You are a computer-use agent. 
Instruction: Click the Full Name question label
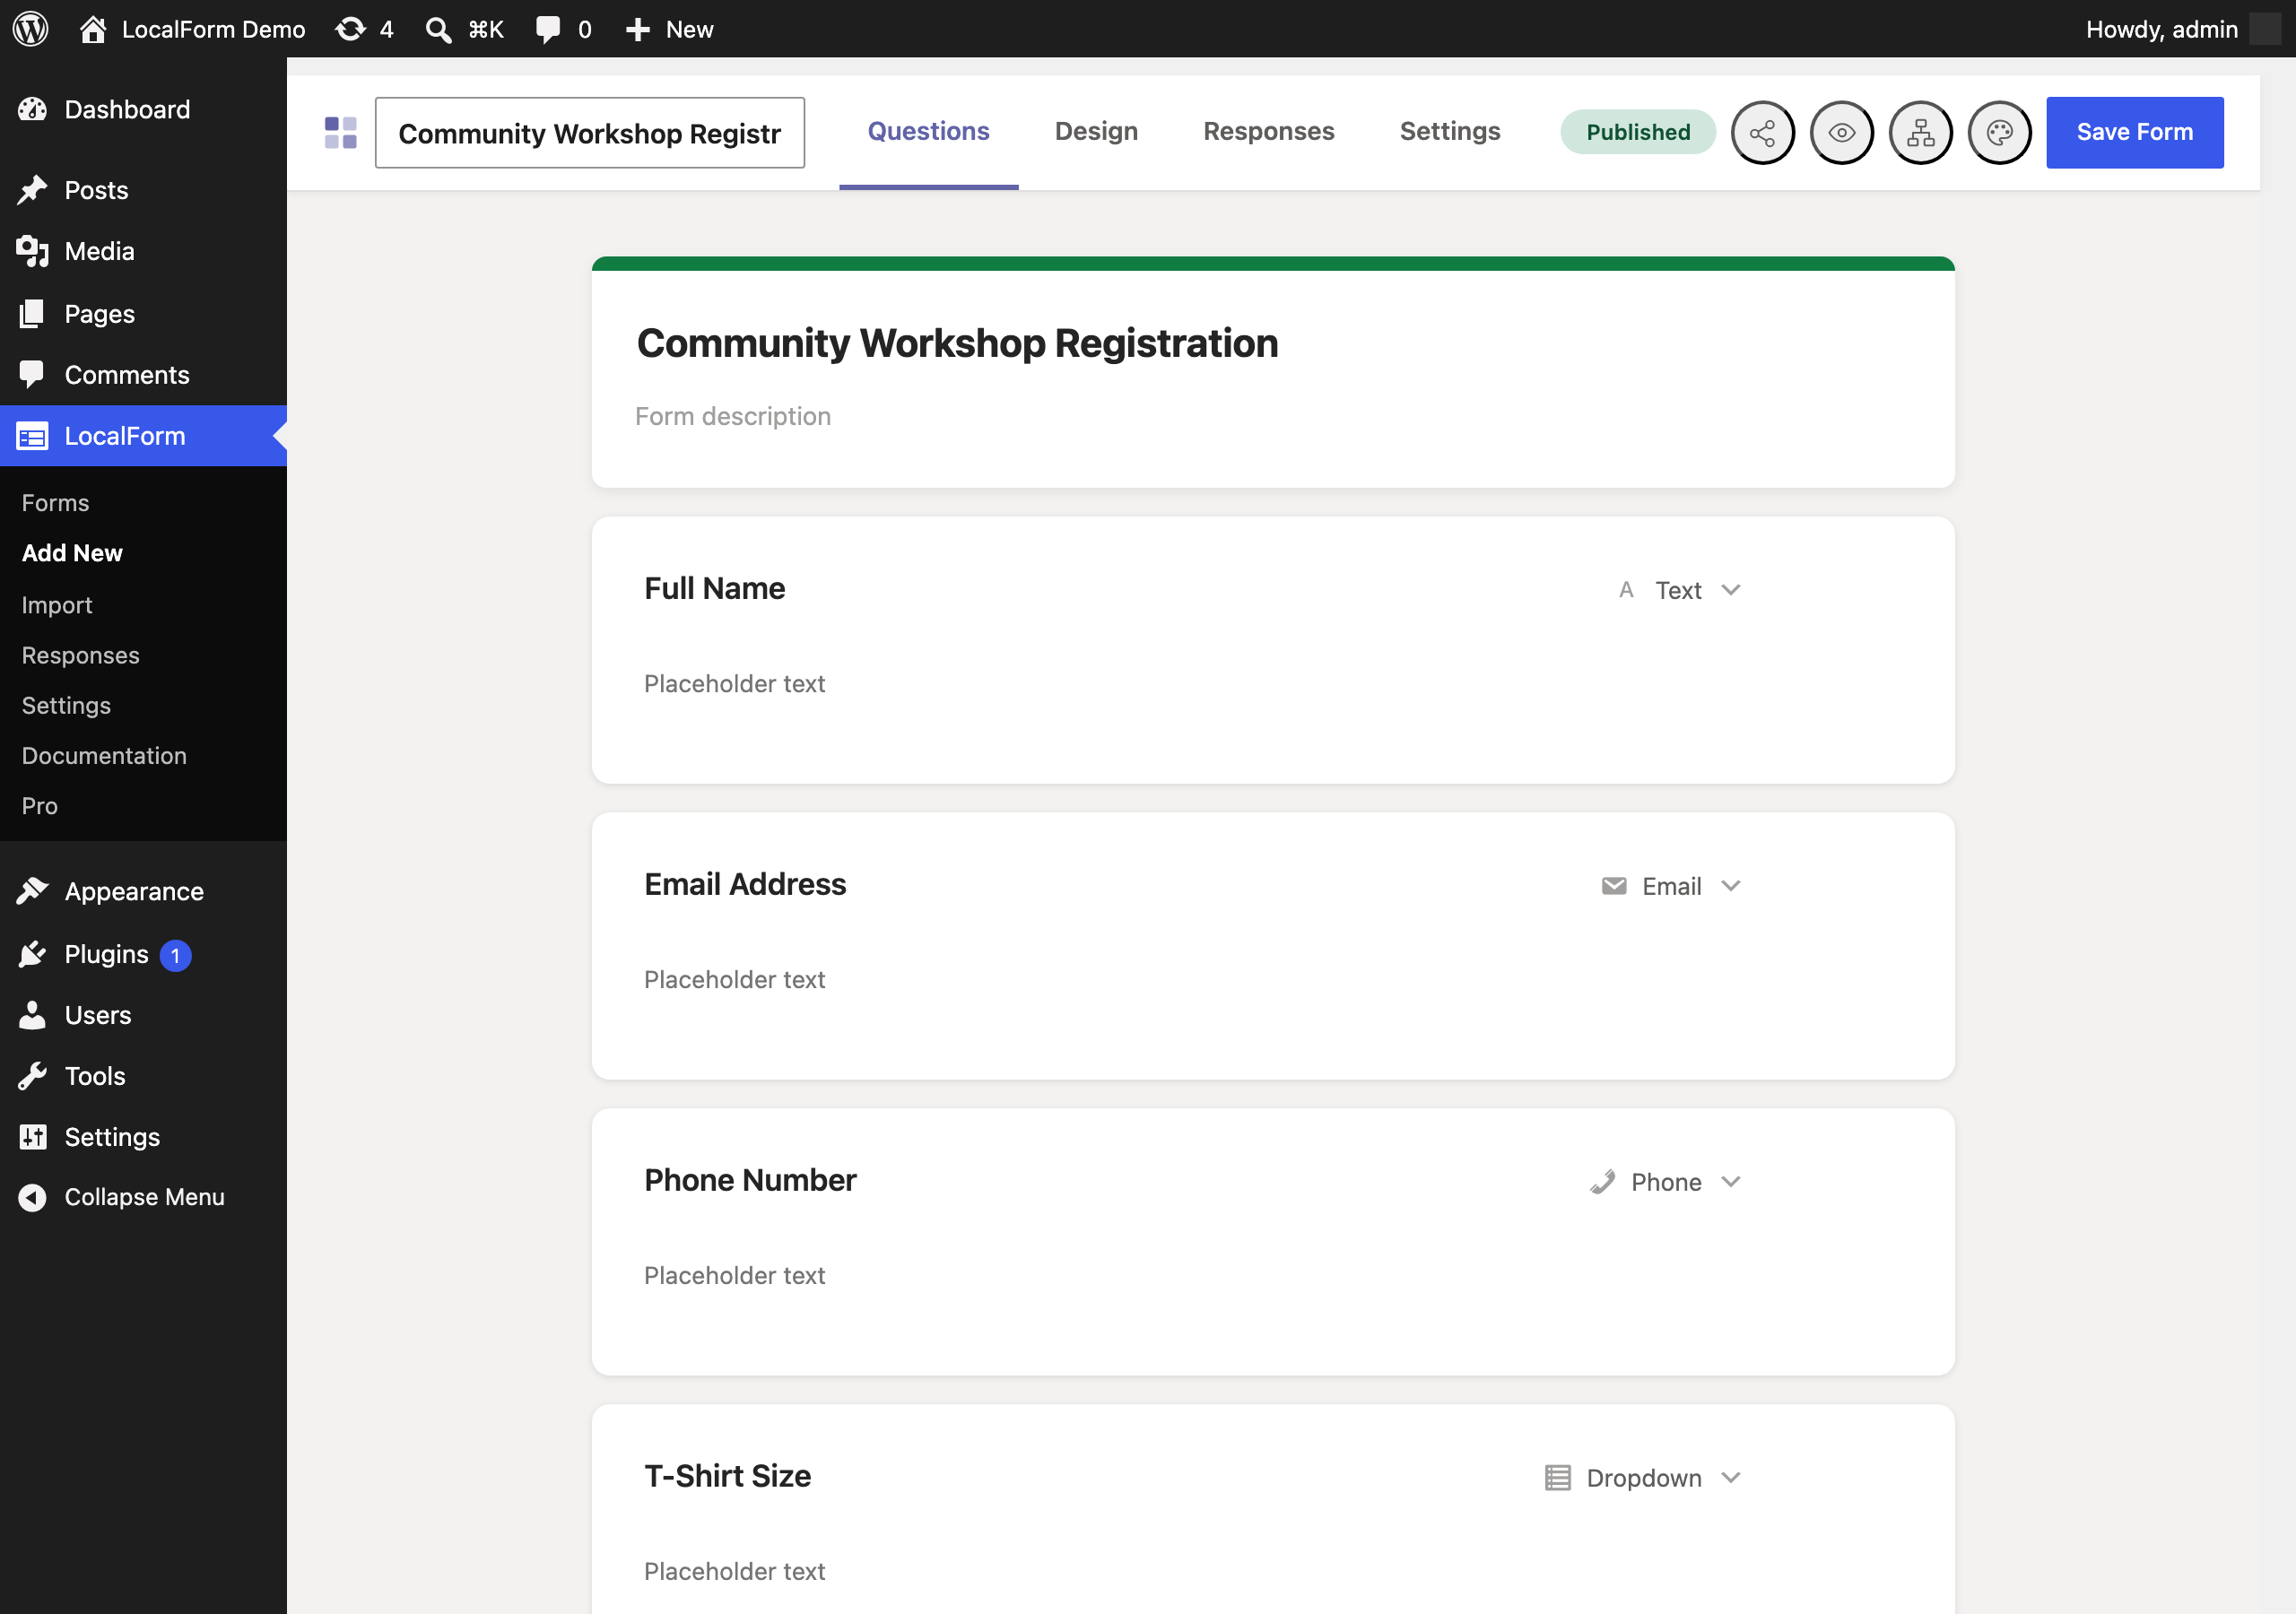tap(714, 588)
